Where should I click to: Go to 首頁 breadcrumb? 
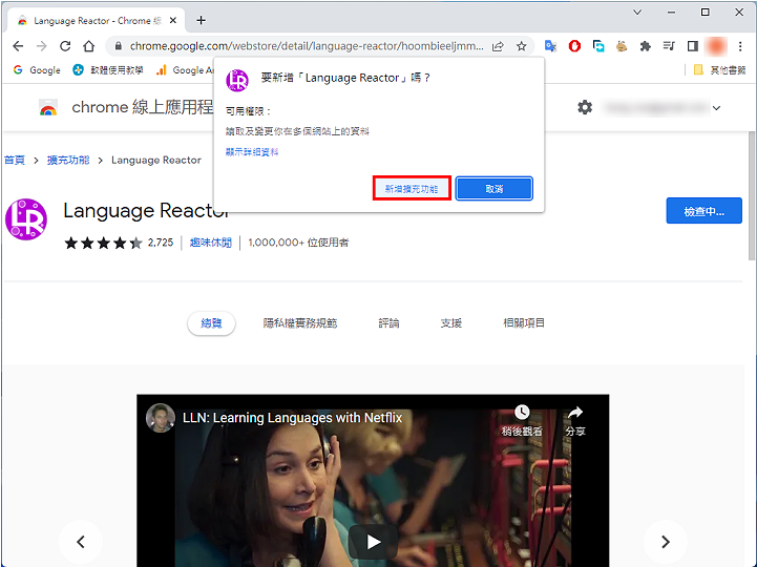point(14,160)
